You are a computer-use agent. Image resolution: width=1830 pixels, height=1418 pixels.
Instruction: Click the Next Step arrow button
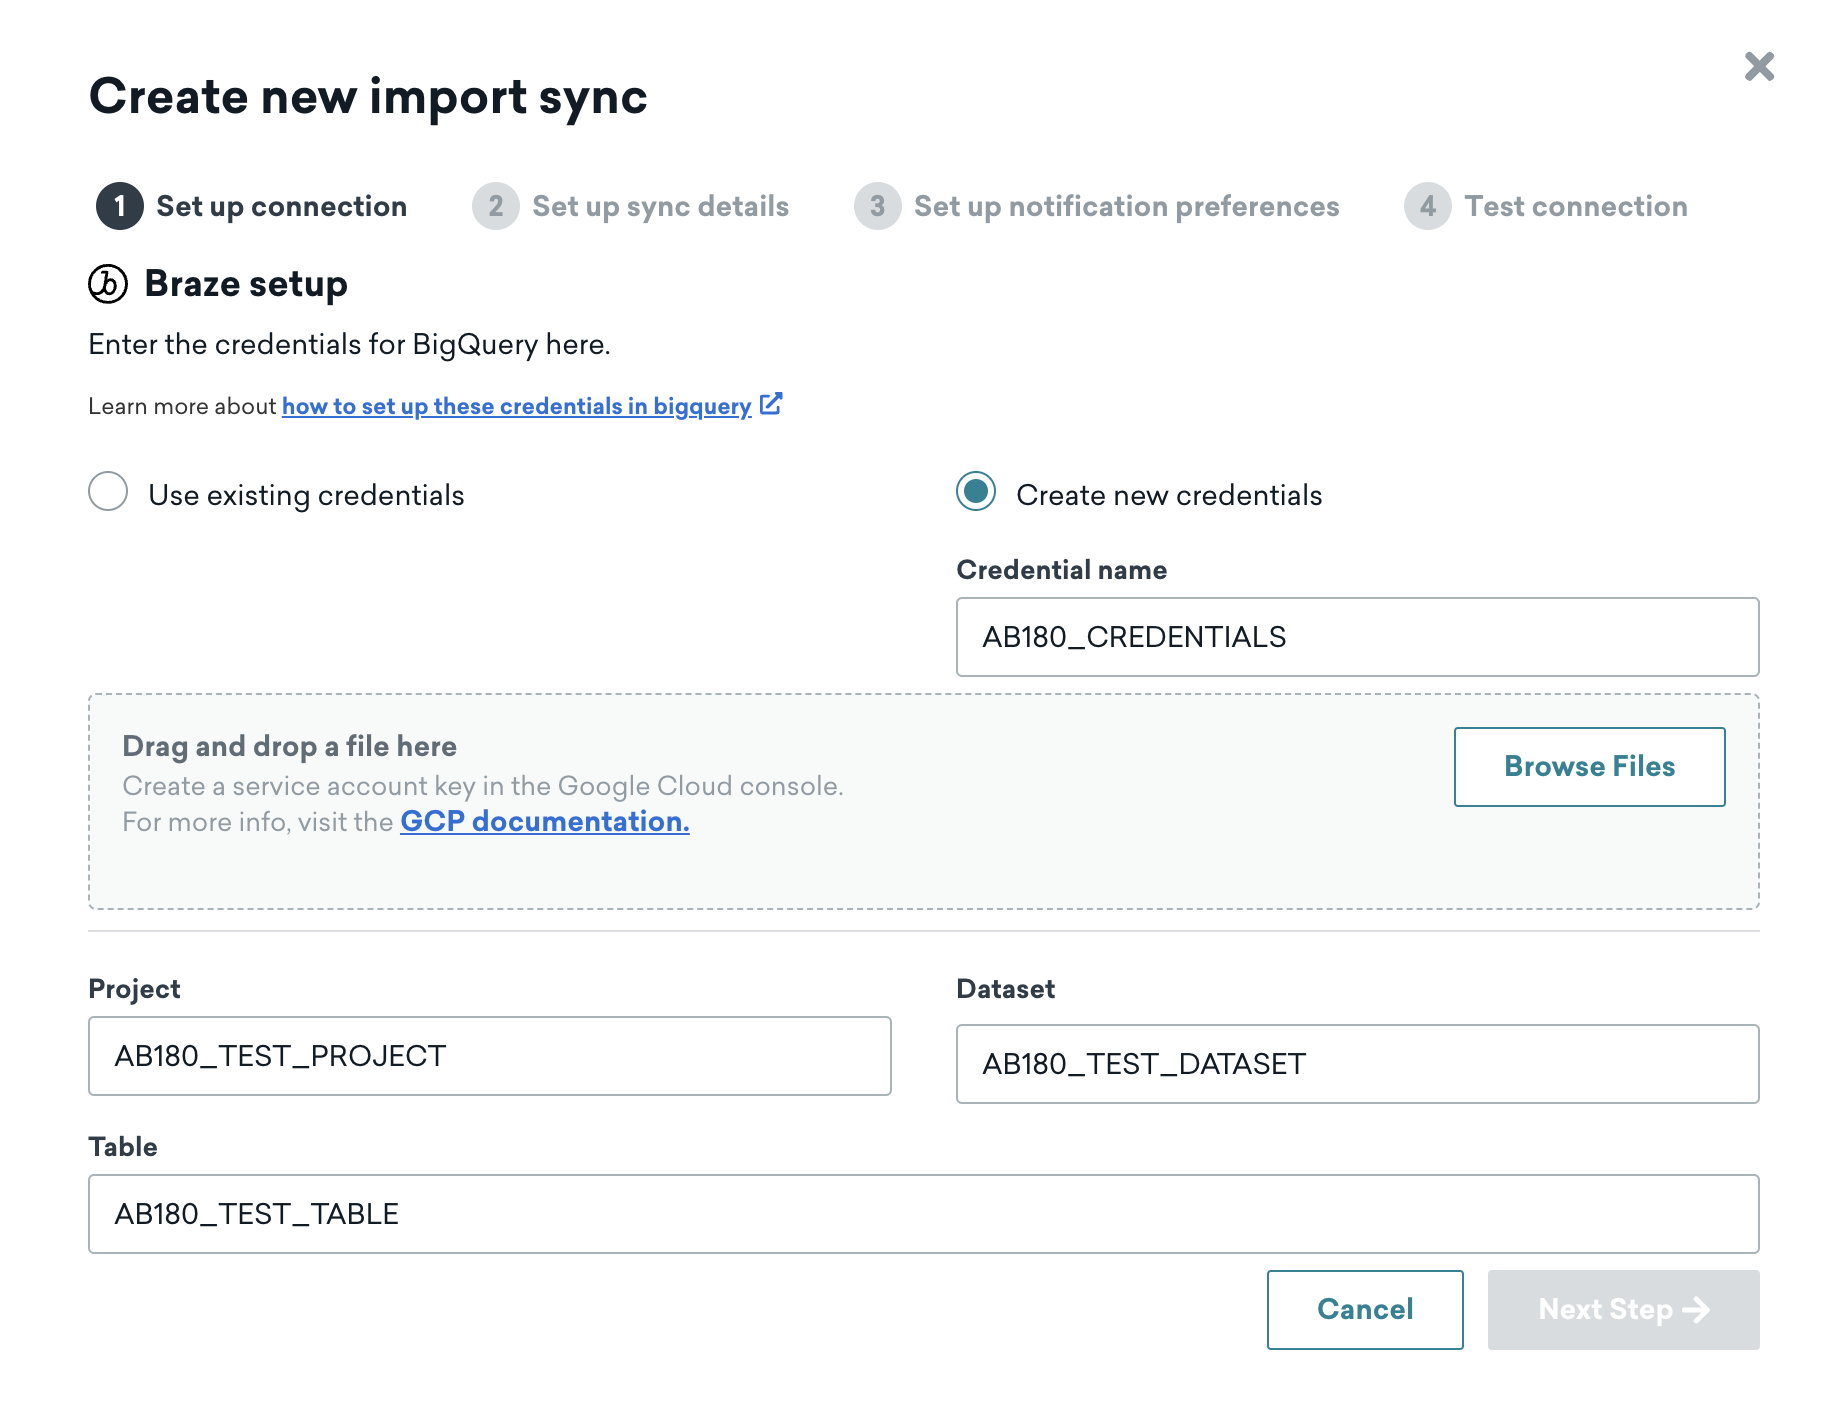tap(1624, 1310)
